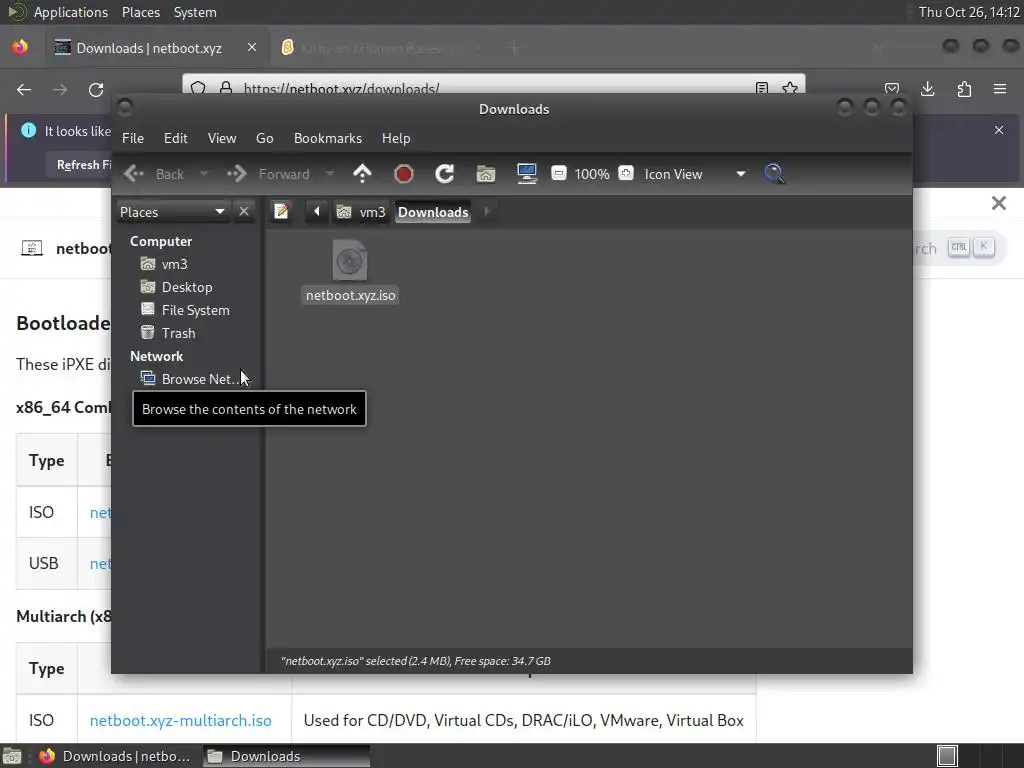Click the site lock icon in address bar
The height and width of the screenshot is (768, 1024).
coord(226,88)
